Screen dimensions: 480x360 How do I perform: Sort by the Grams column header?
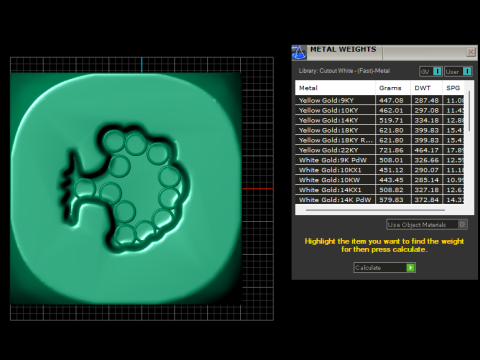393,88
